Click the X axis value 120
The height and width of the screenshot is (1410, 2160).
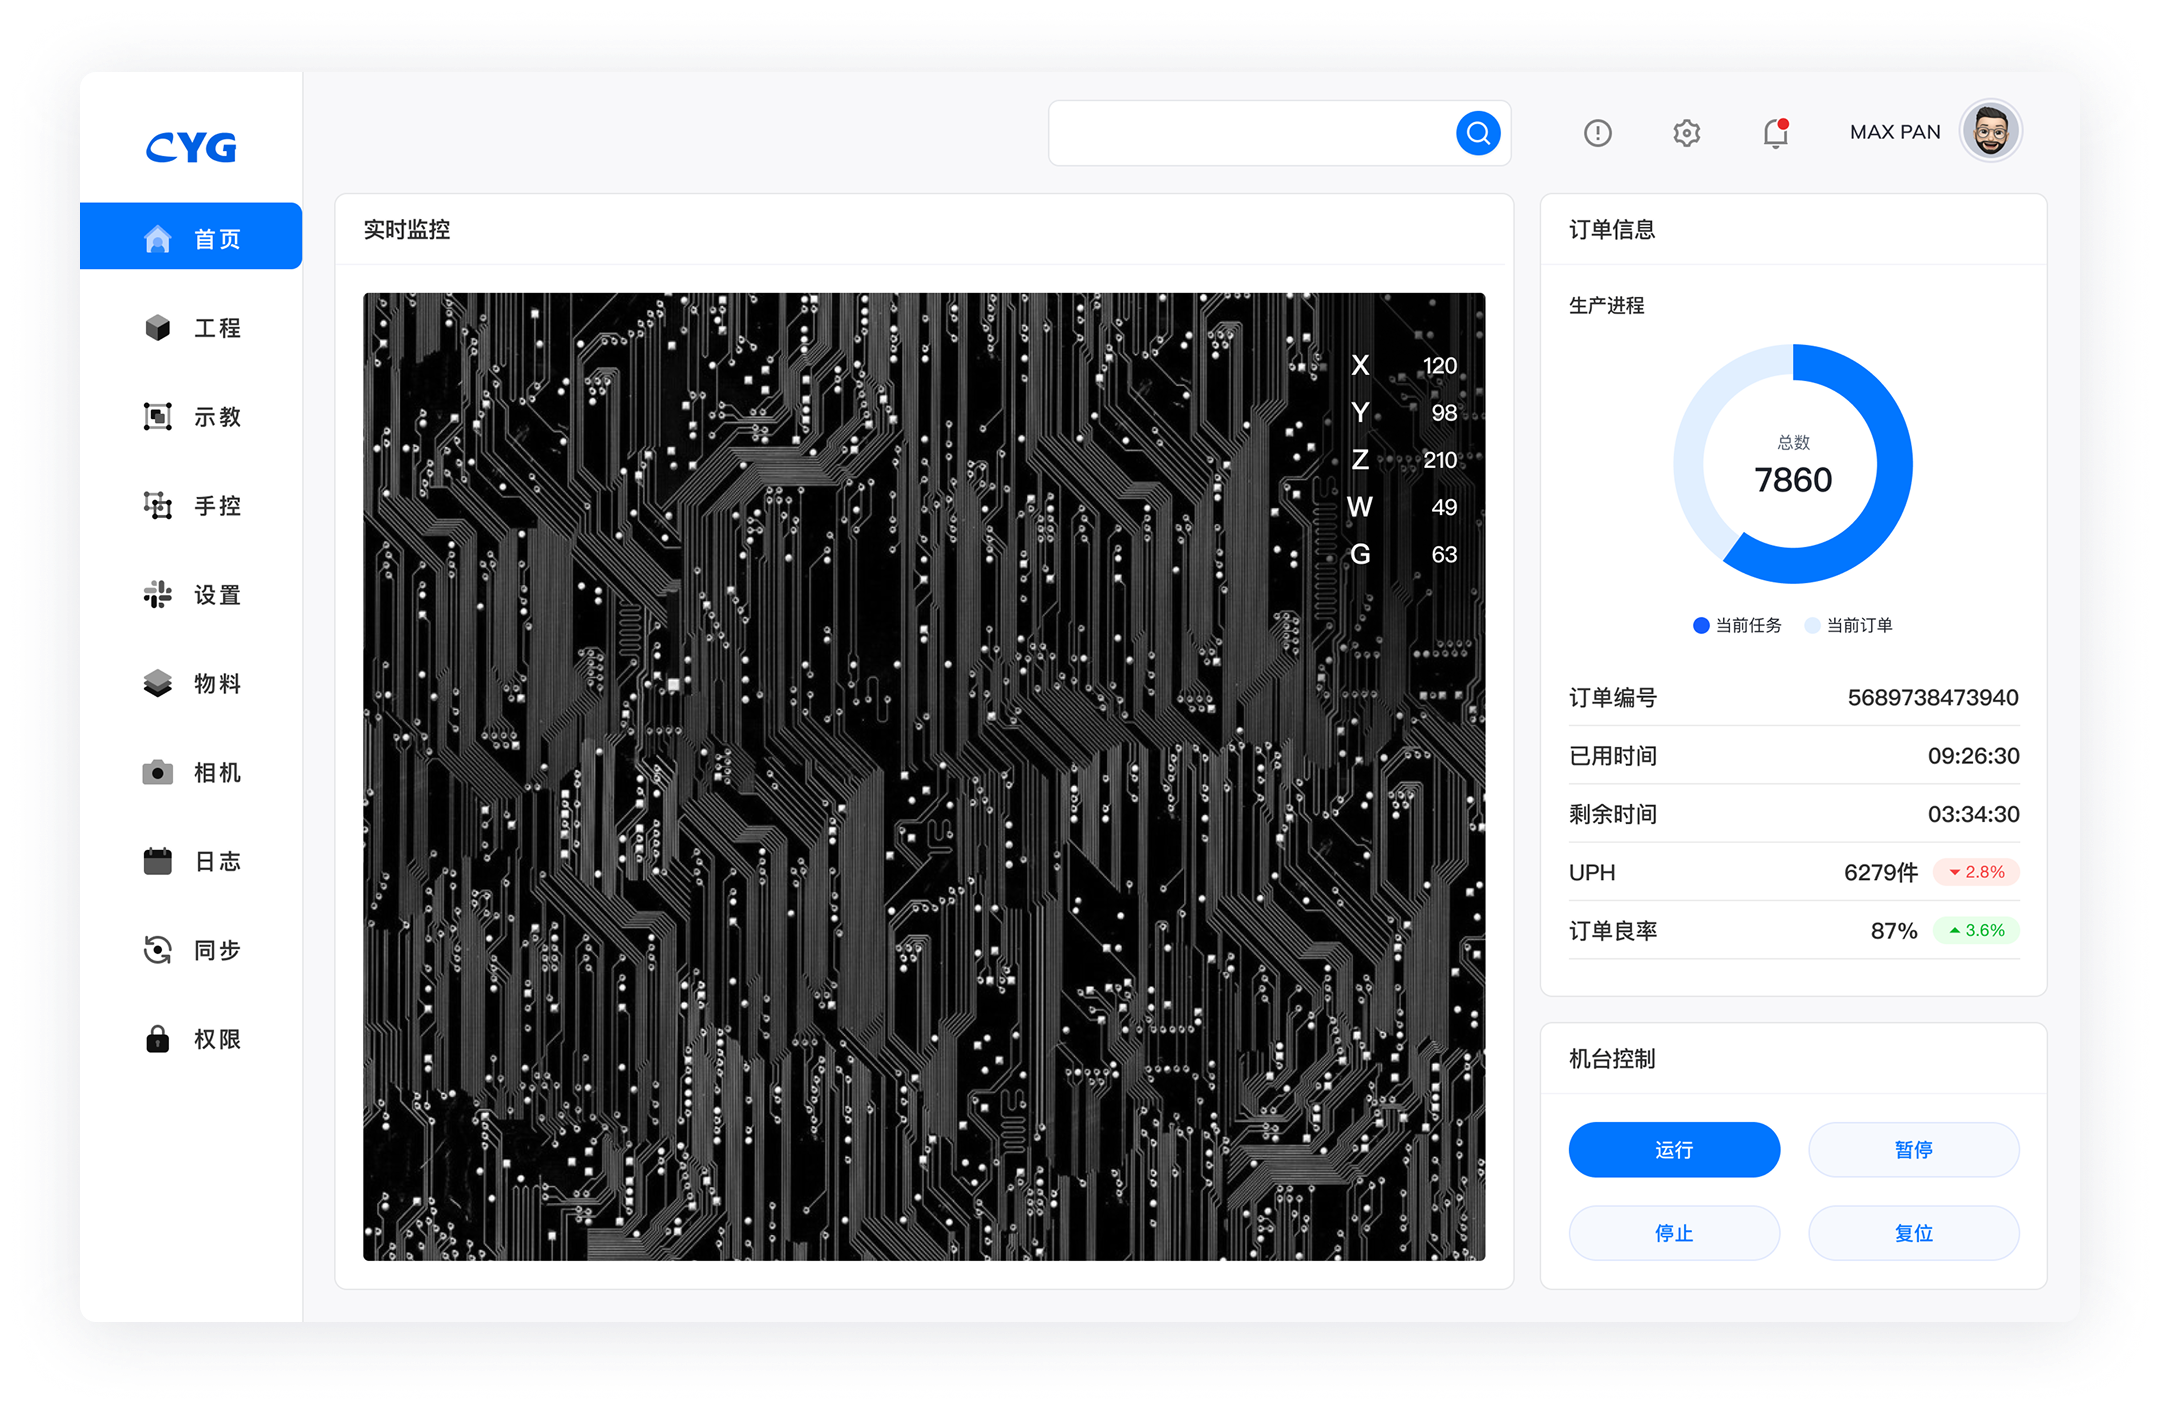(x=1439, y=366)
